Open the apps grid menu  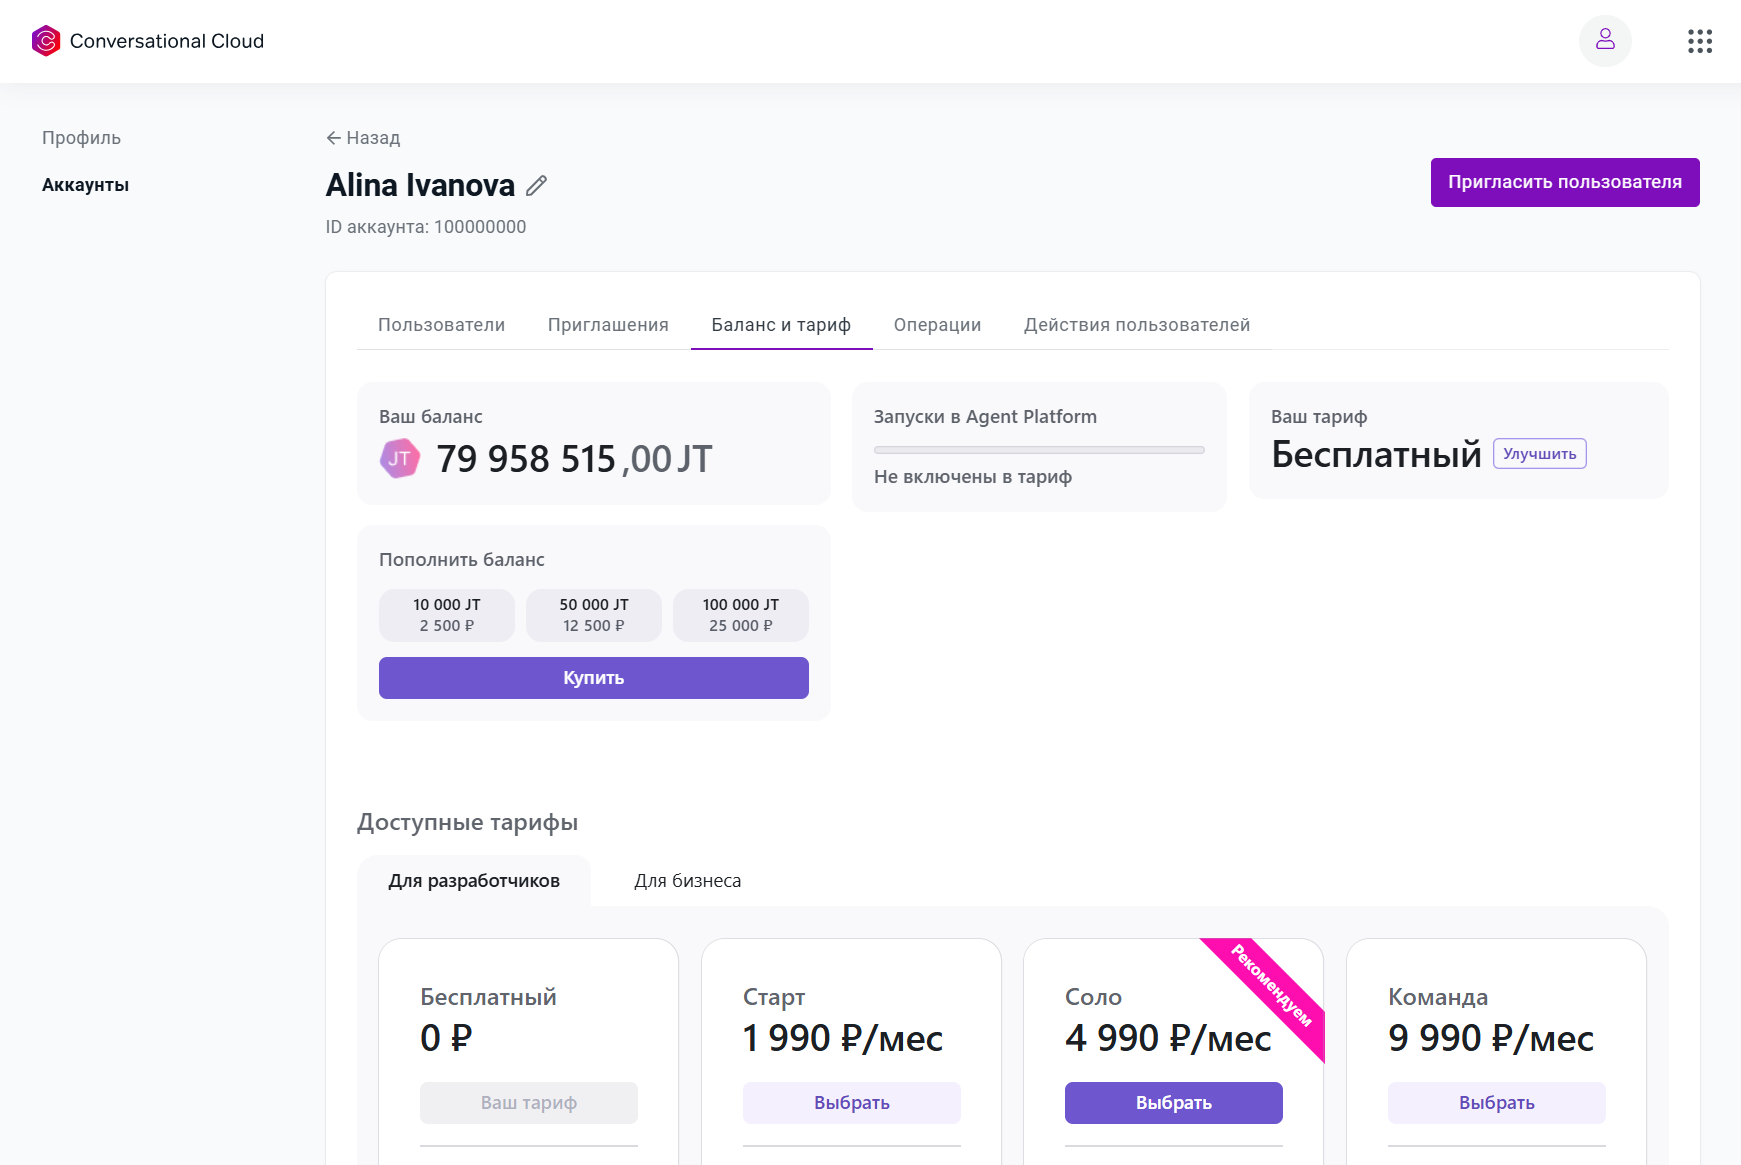point(1699,41)
